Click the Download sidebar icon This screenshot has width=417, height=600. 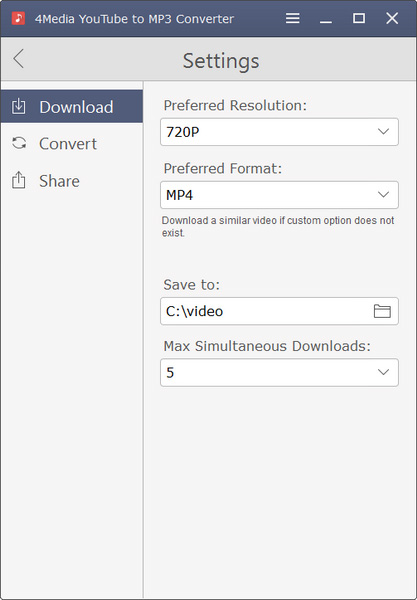coord(18,107)
